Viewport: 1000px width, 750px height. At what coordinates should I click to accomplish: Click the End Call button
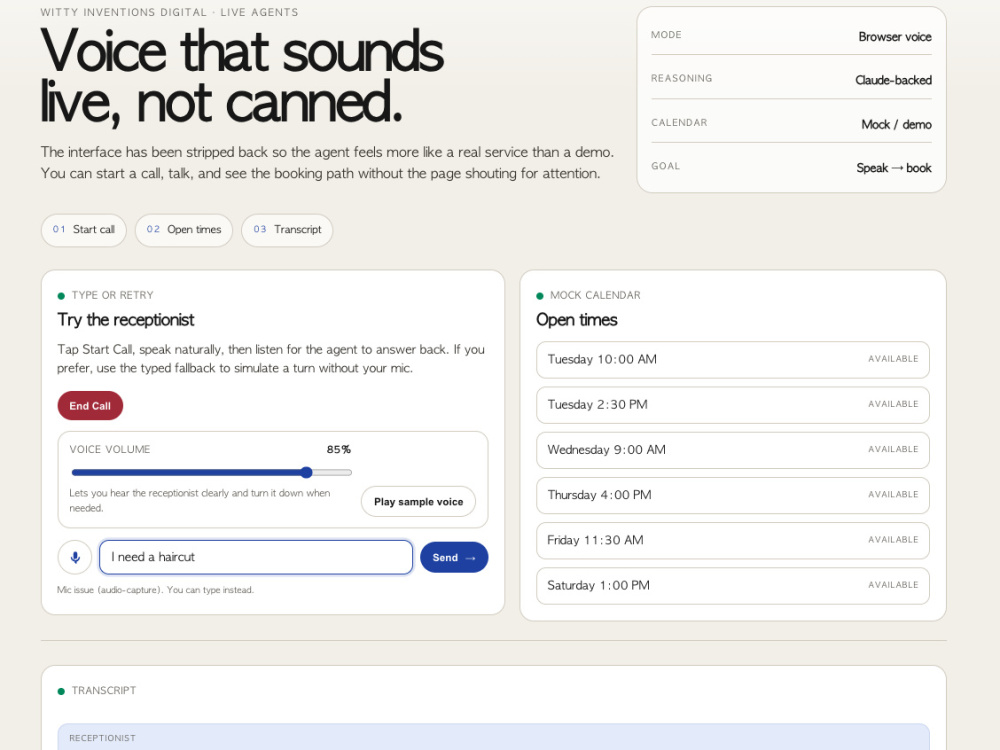[90, 406]
